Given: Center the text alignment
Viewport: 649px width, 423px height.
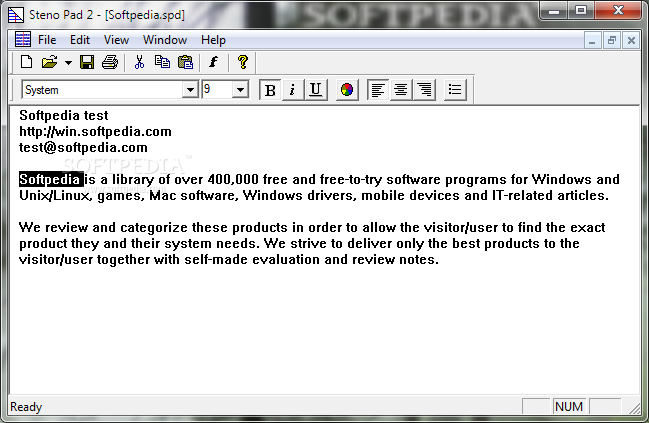Looking at the screenshot, I should (x=401, y=90).
